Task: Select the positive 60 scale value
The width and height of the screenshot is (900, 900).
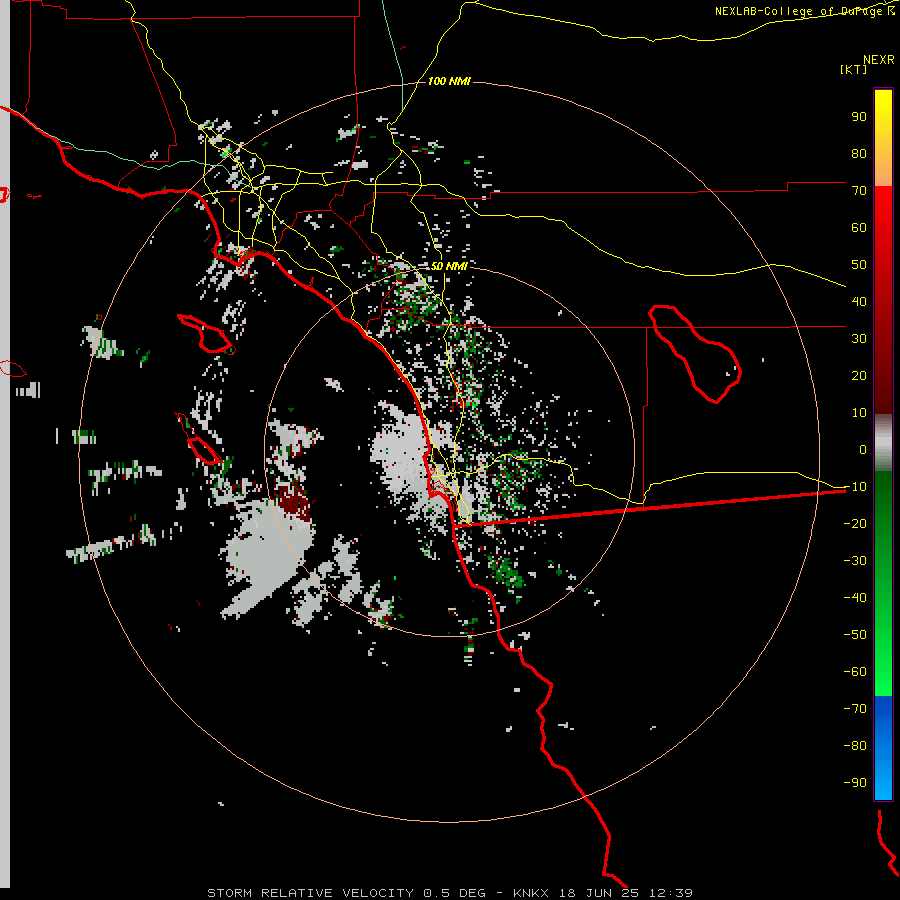Action: click(859, 227)
